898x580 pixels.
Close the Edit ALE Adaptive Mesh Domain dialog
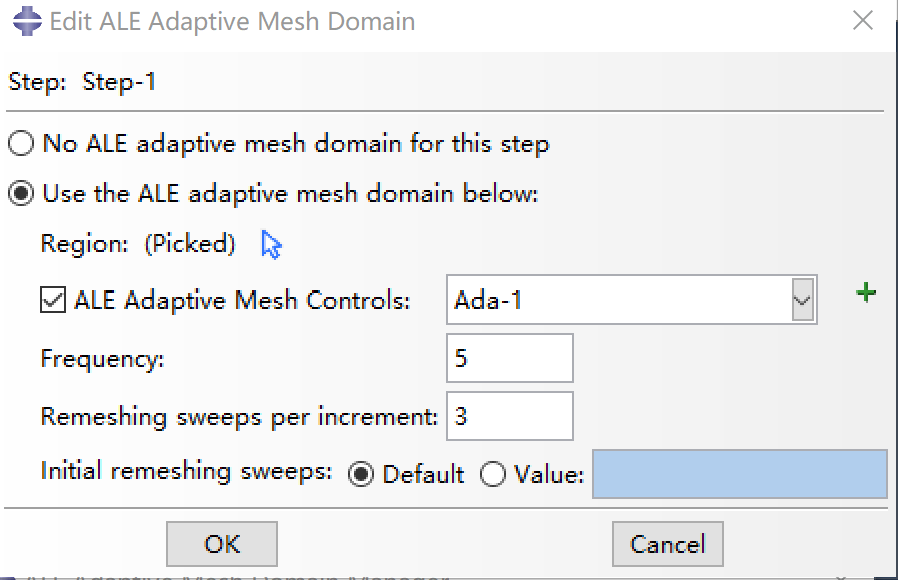(x=862, y=20)
